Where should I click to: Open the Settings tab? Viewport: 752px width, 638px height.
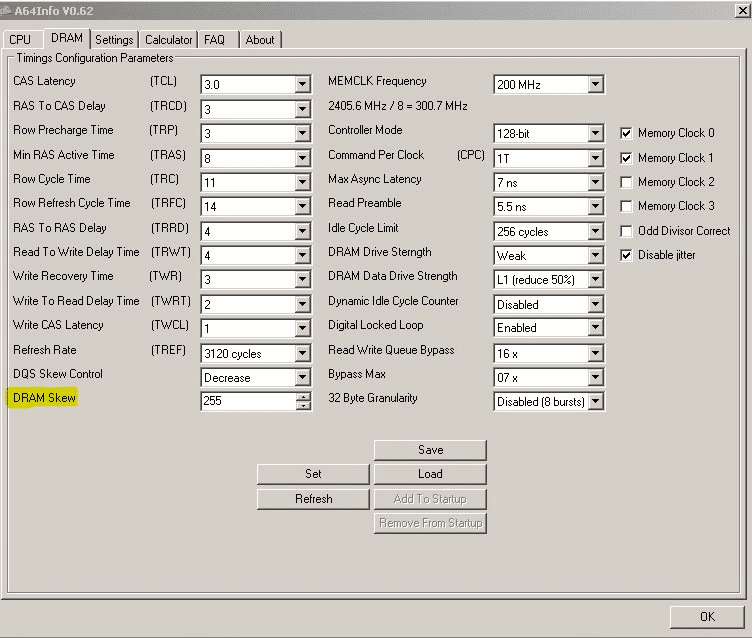(114, 39)
